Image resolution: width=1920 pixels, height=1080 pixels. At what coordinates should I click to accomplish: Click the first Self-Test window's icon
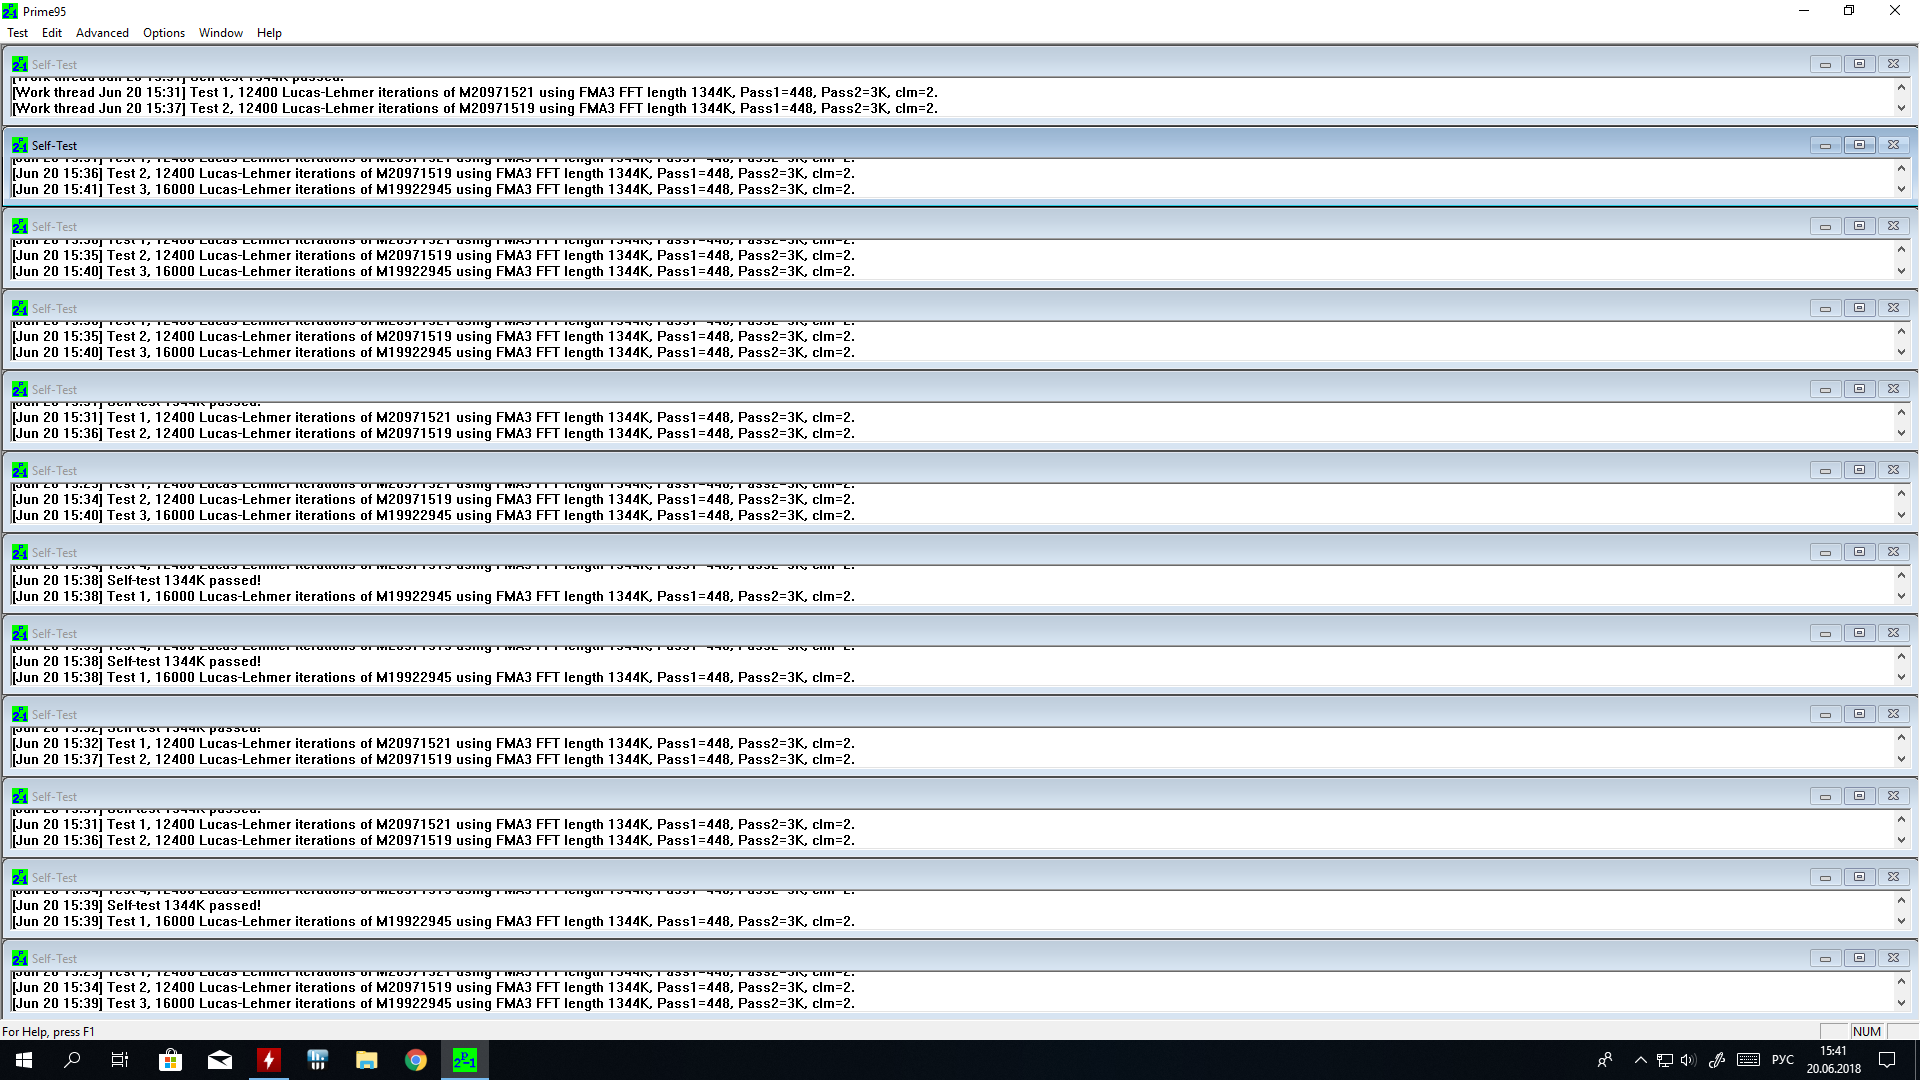click(19, 64)
